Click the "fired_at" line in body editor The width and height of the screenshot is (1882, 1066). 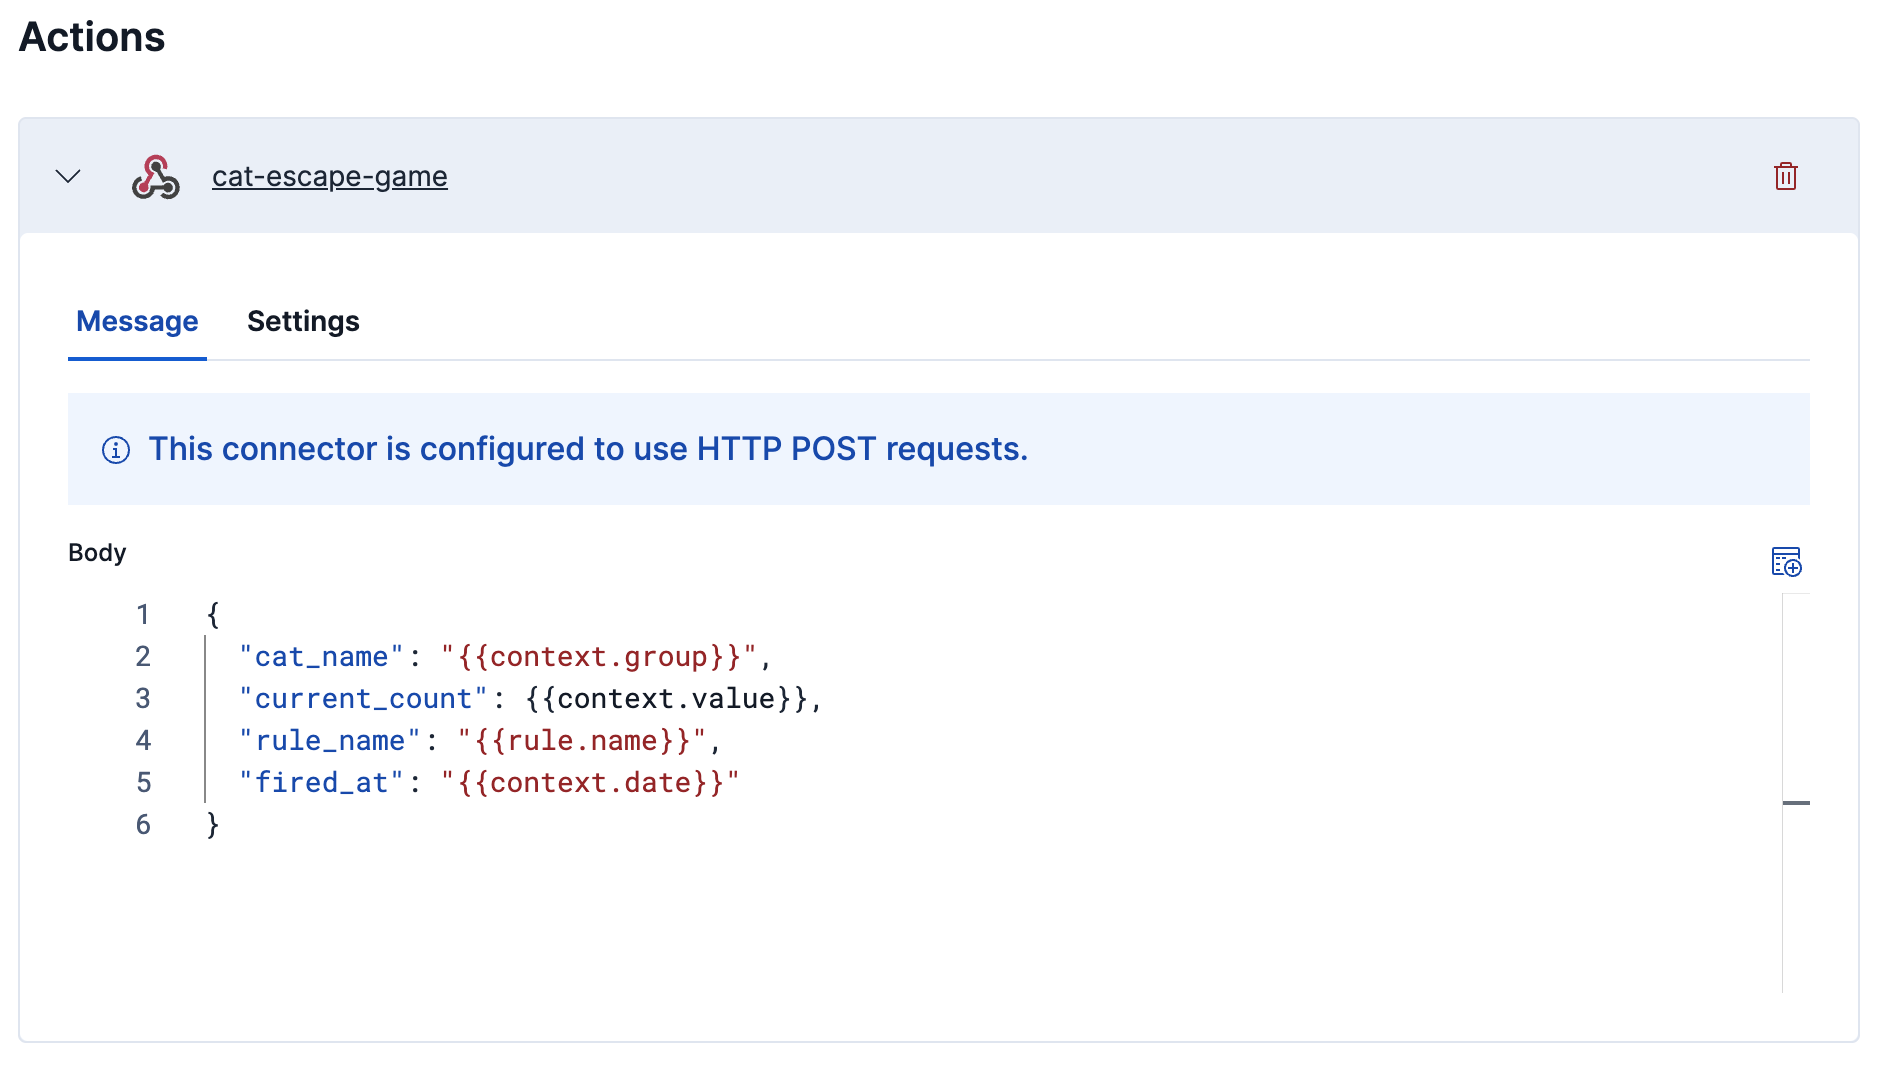[489, 782]
